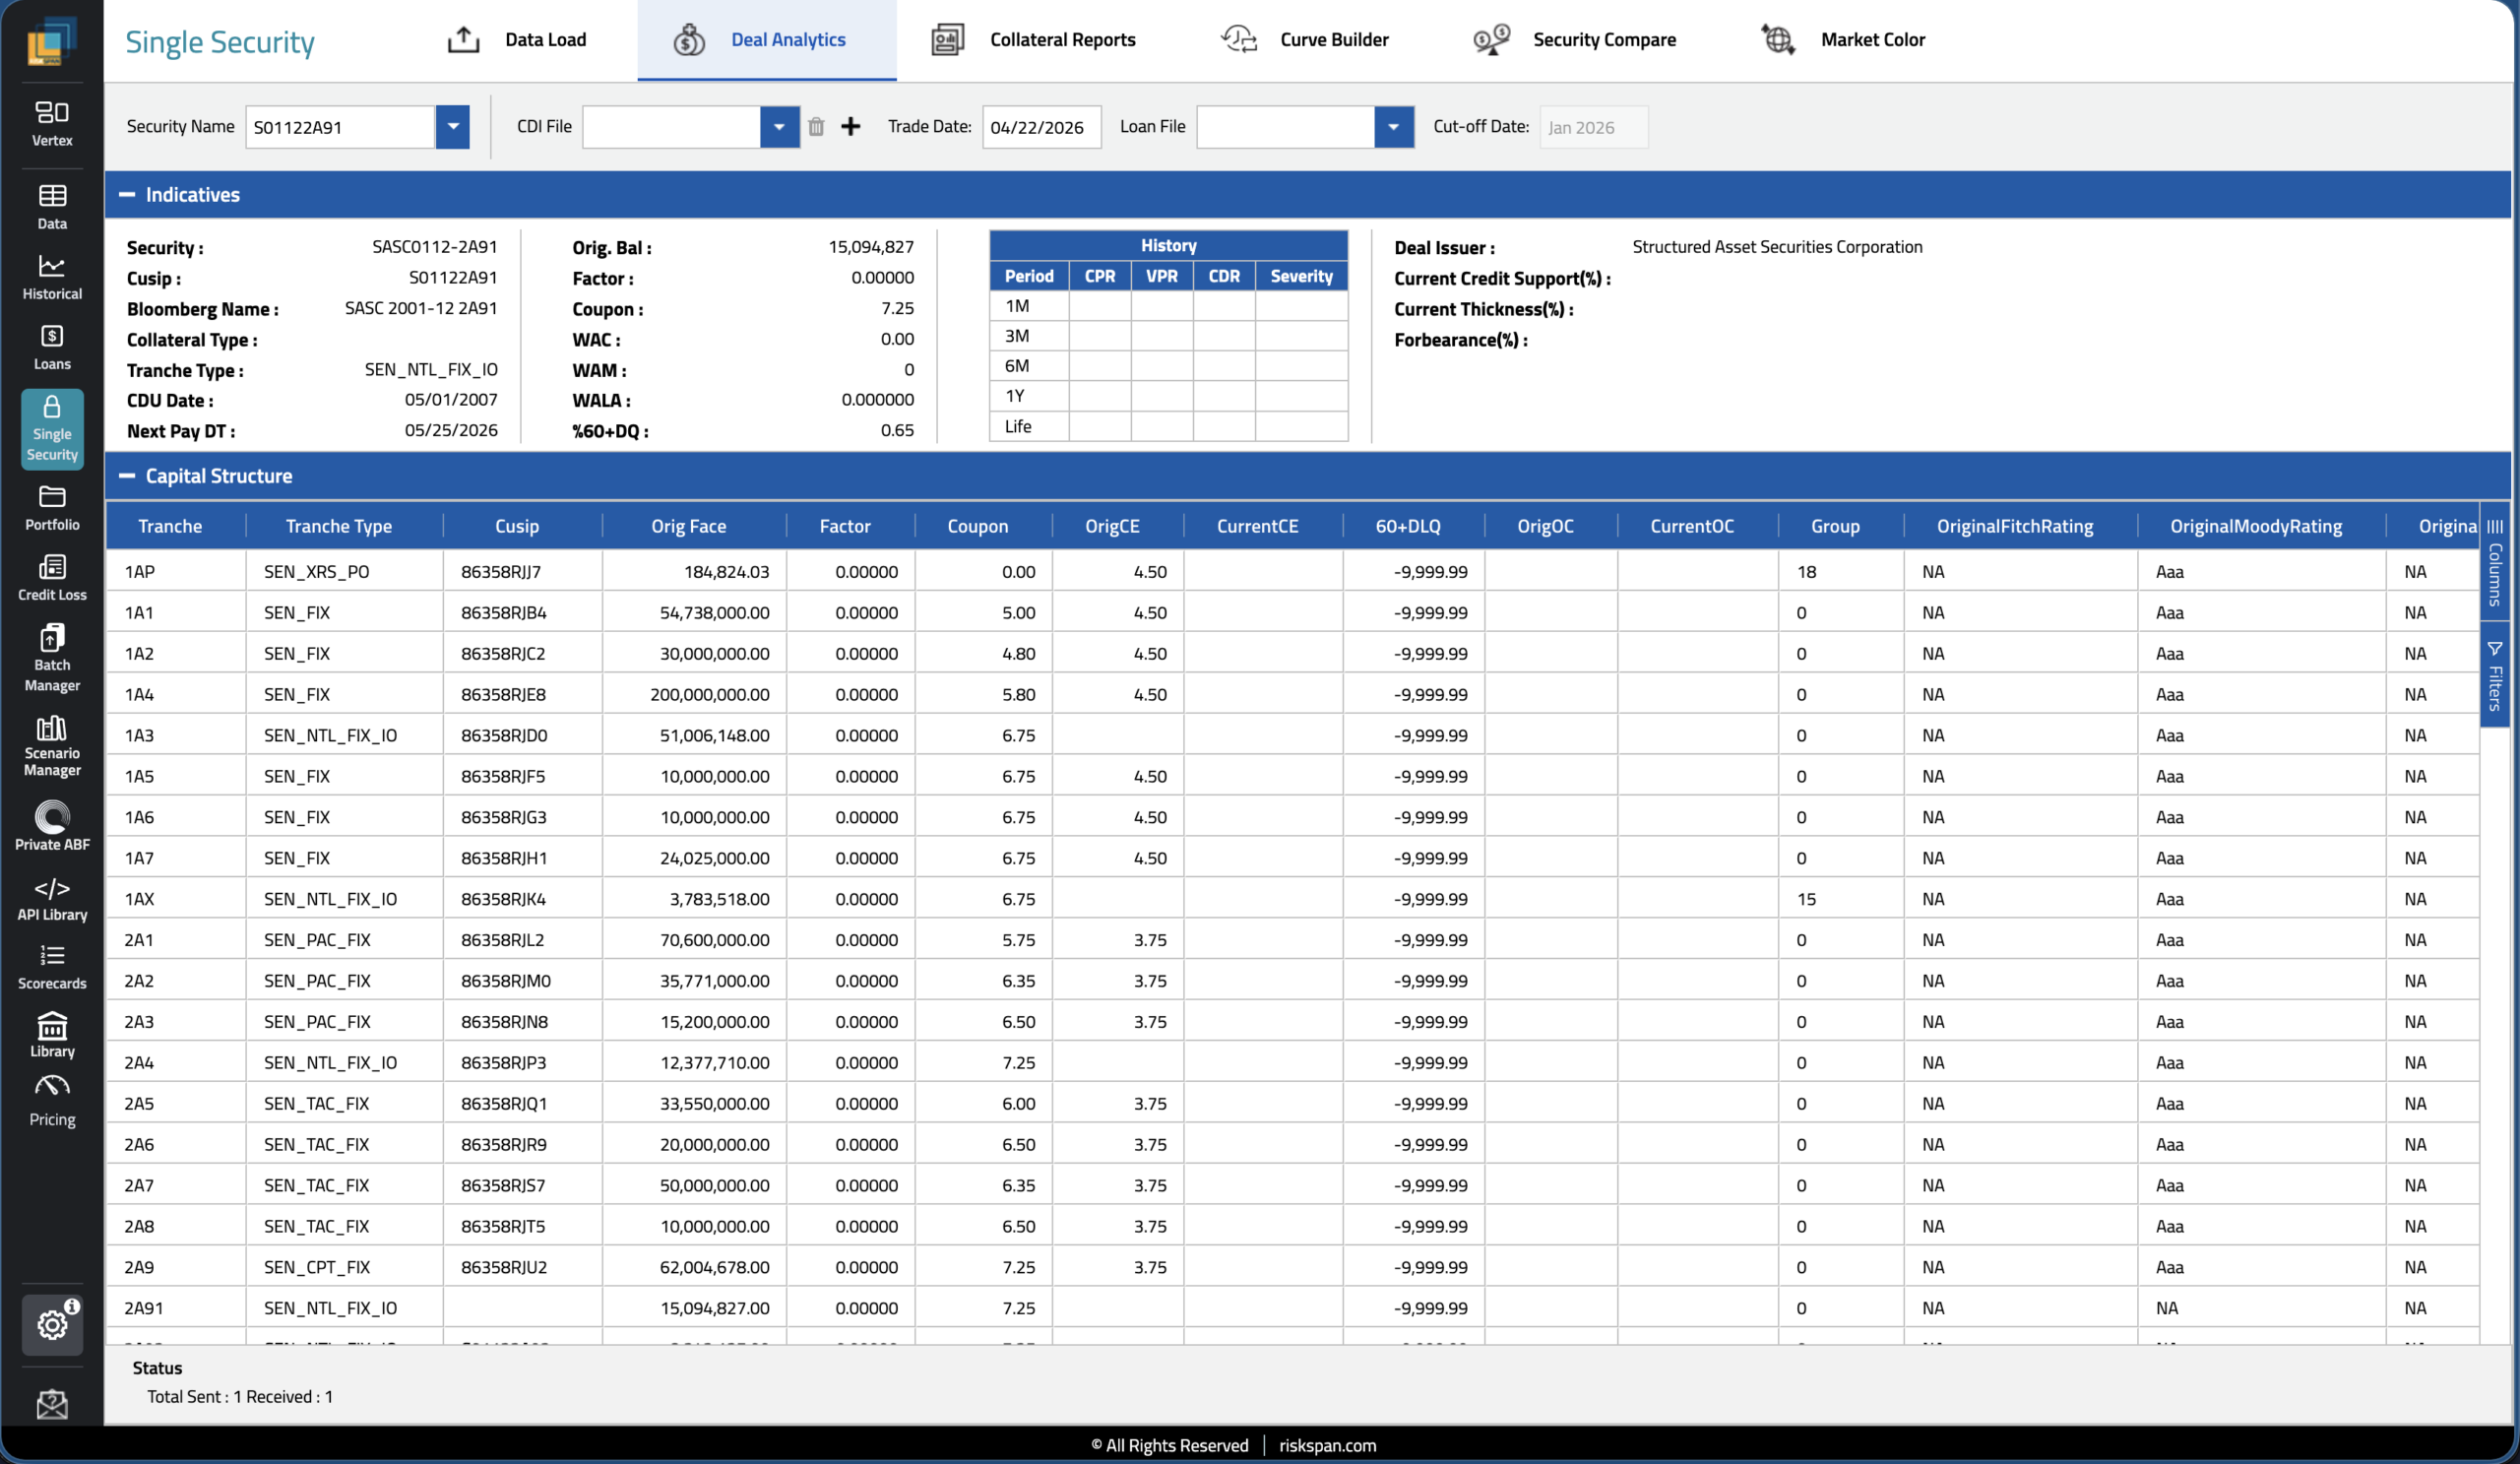This screenshot has height=1464, width=2520.
Task: Switch to the Curve Builder tab
Action: [1305, 40]
